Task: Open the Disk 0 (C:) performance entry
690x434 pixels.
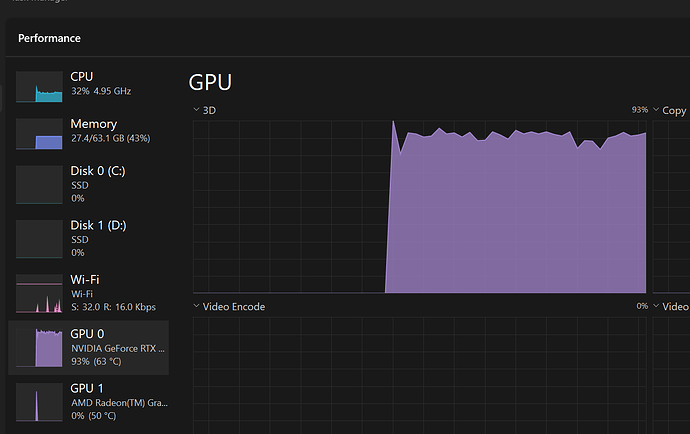Action: click(88, 184)
